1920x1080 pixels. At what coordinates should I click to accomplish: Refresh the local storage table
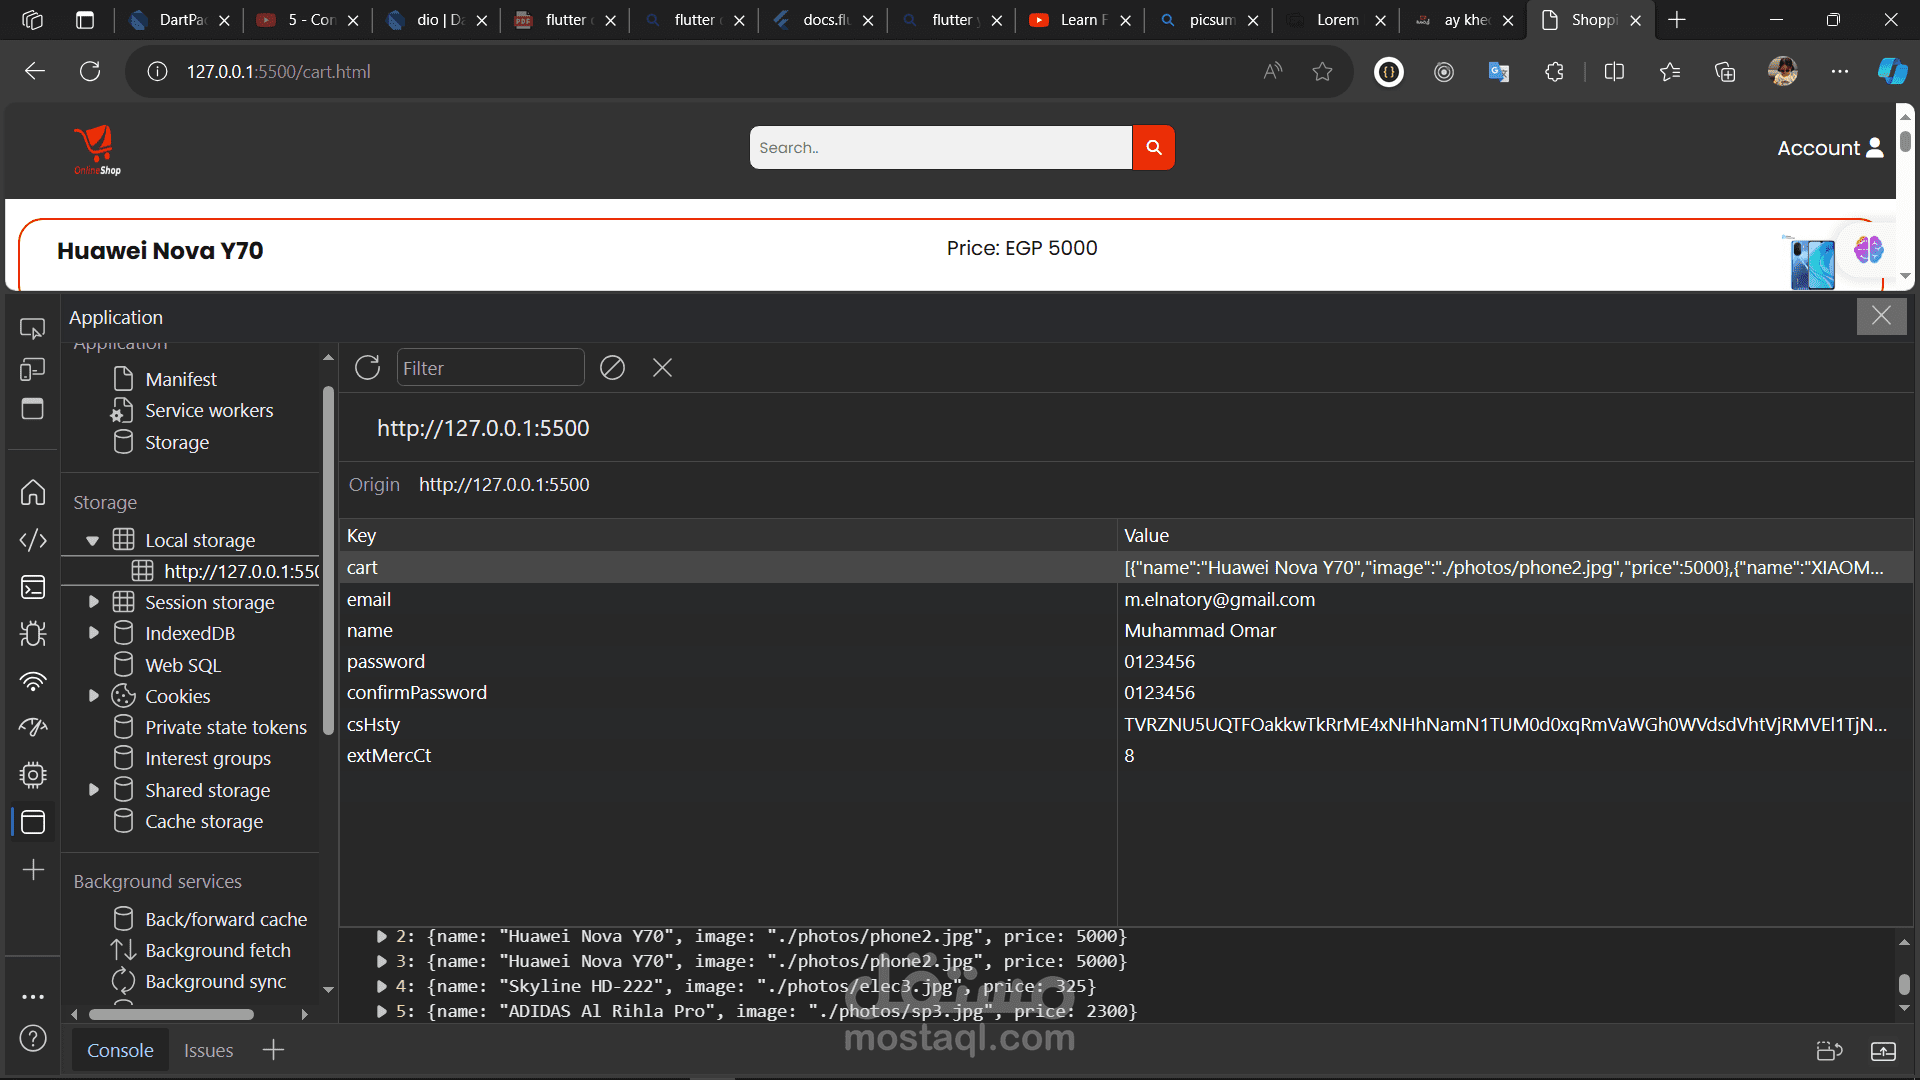tap(367, 368)
